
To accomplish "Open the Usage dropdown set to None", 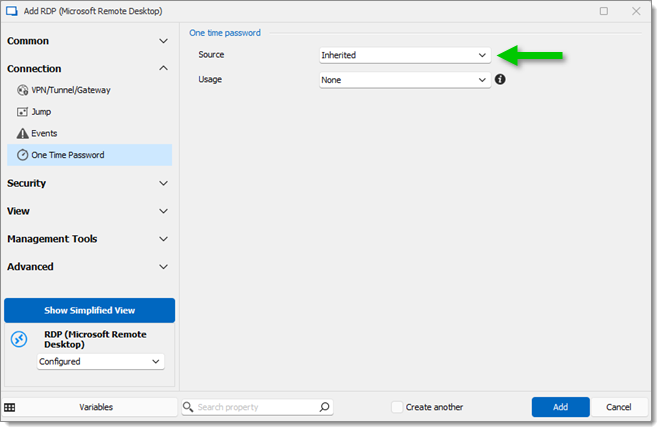I will [x=405, y=80].
